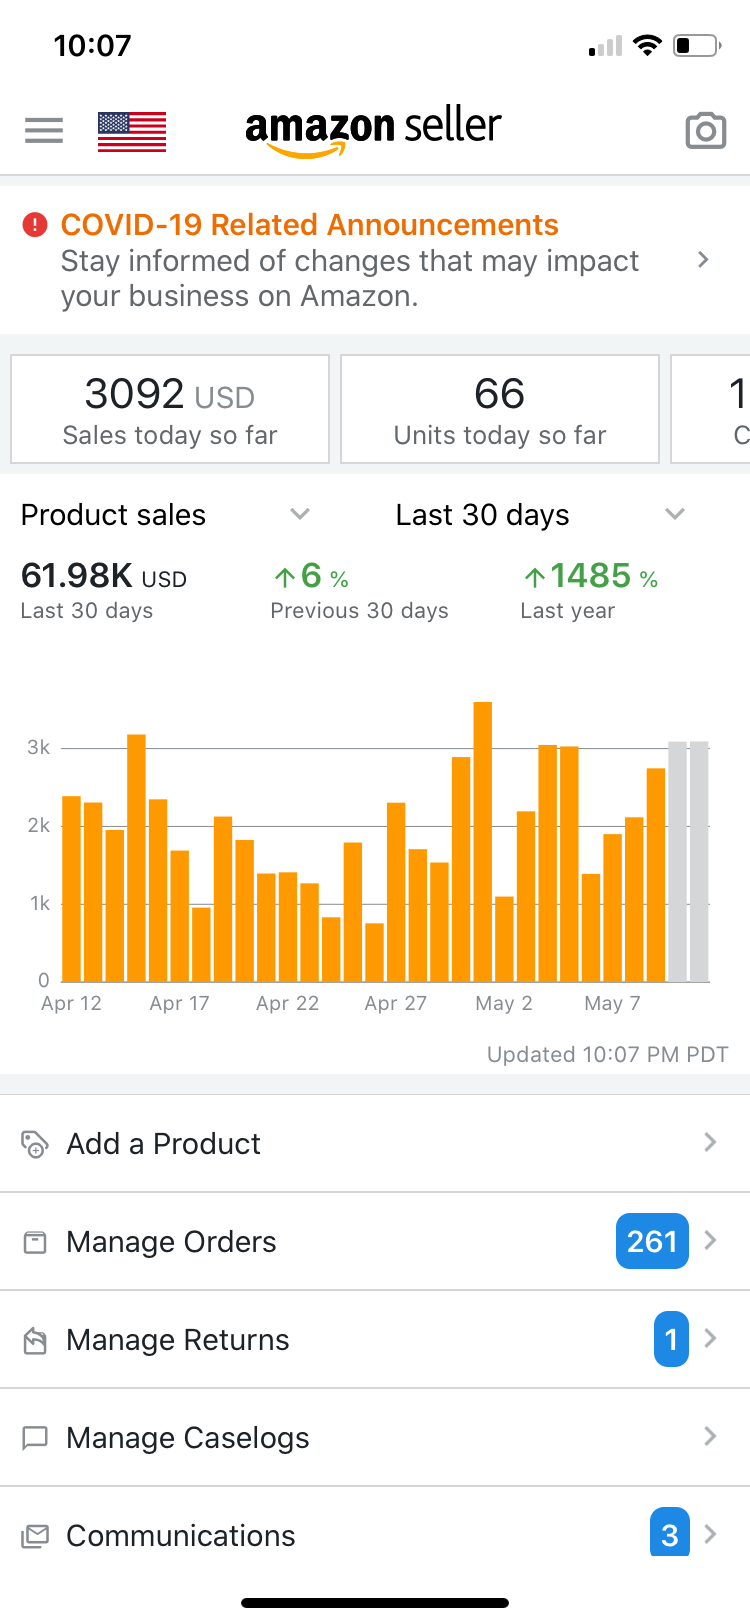
Task: Tap the Manage Caselogs speech bubble icon
Action: click(x=35, y=1438)
